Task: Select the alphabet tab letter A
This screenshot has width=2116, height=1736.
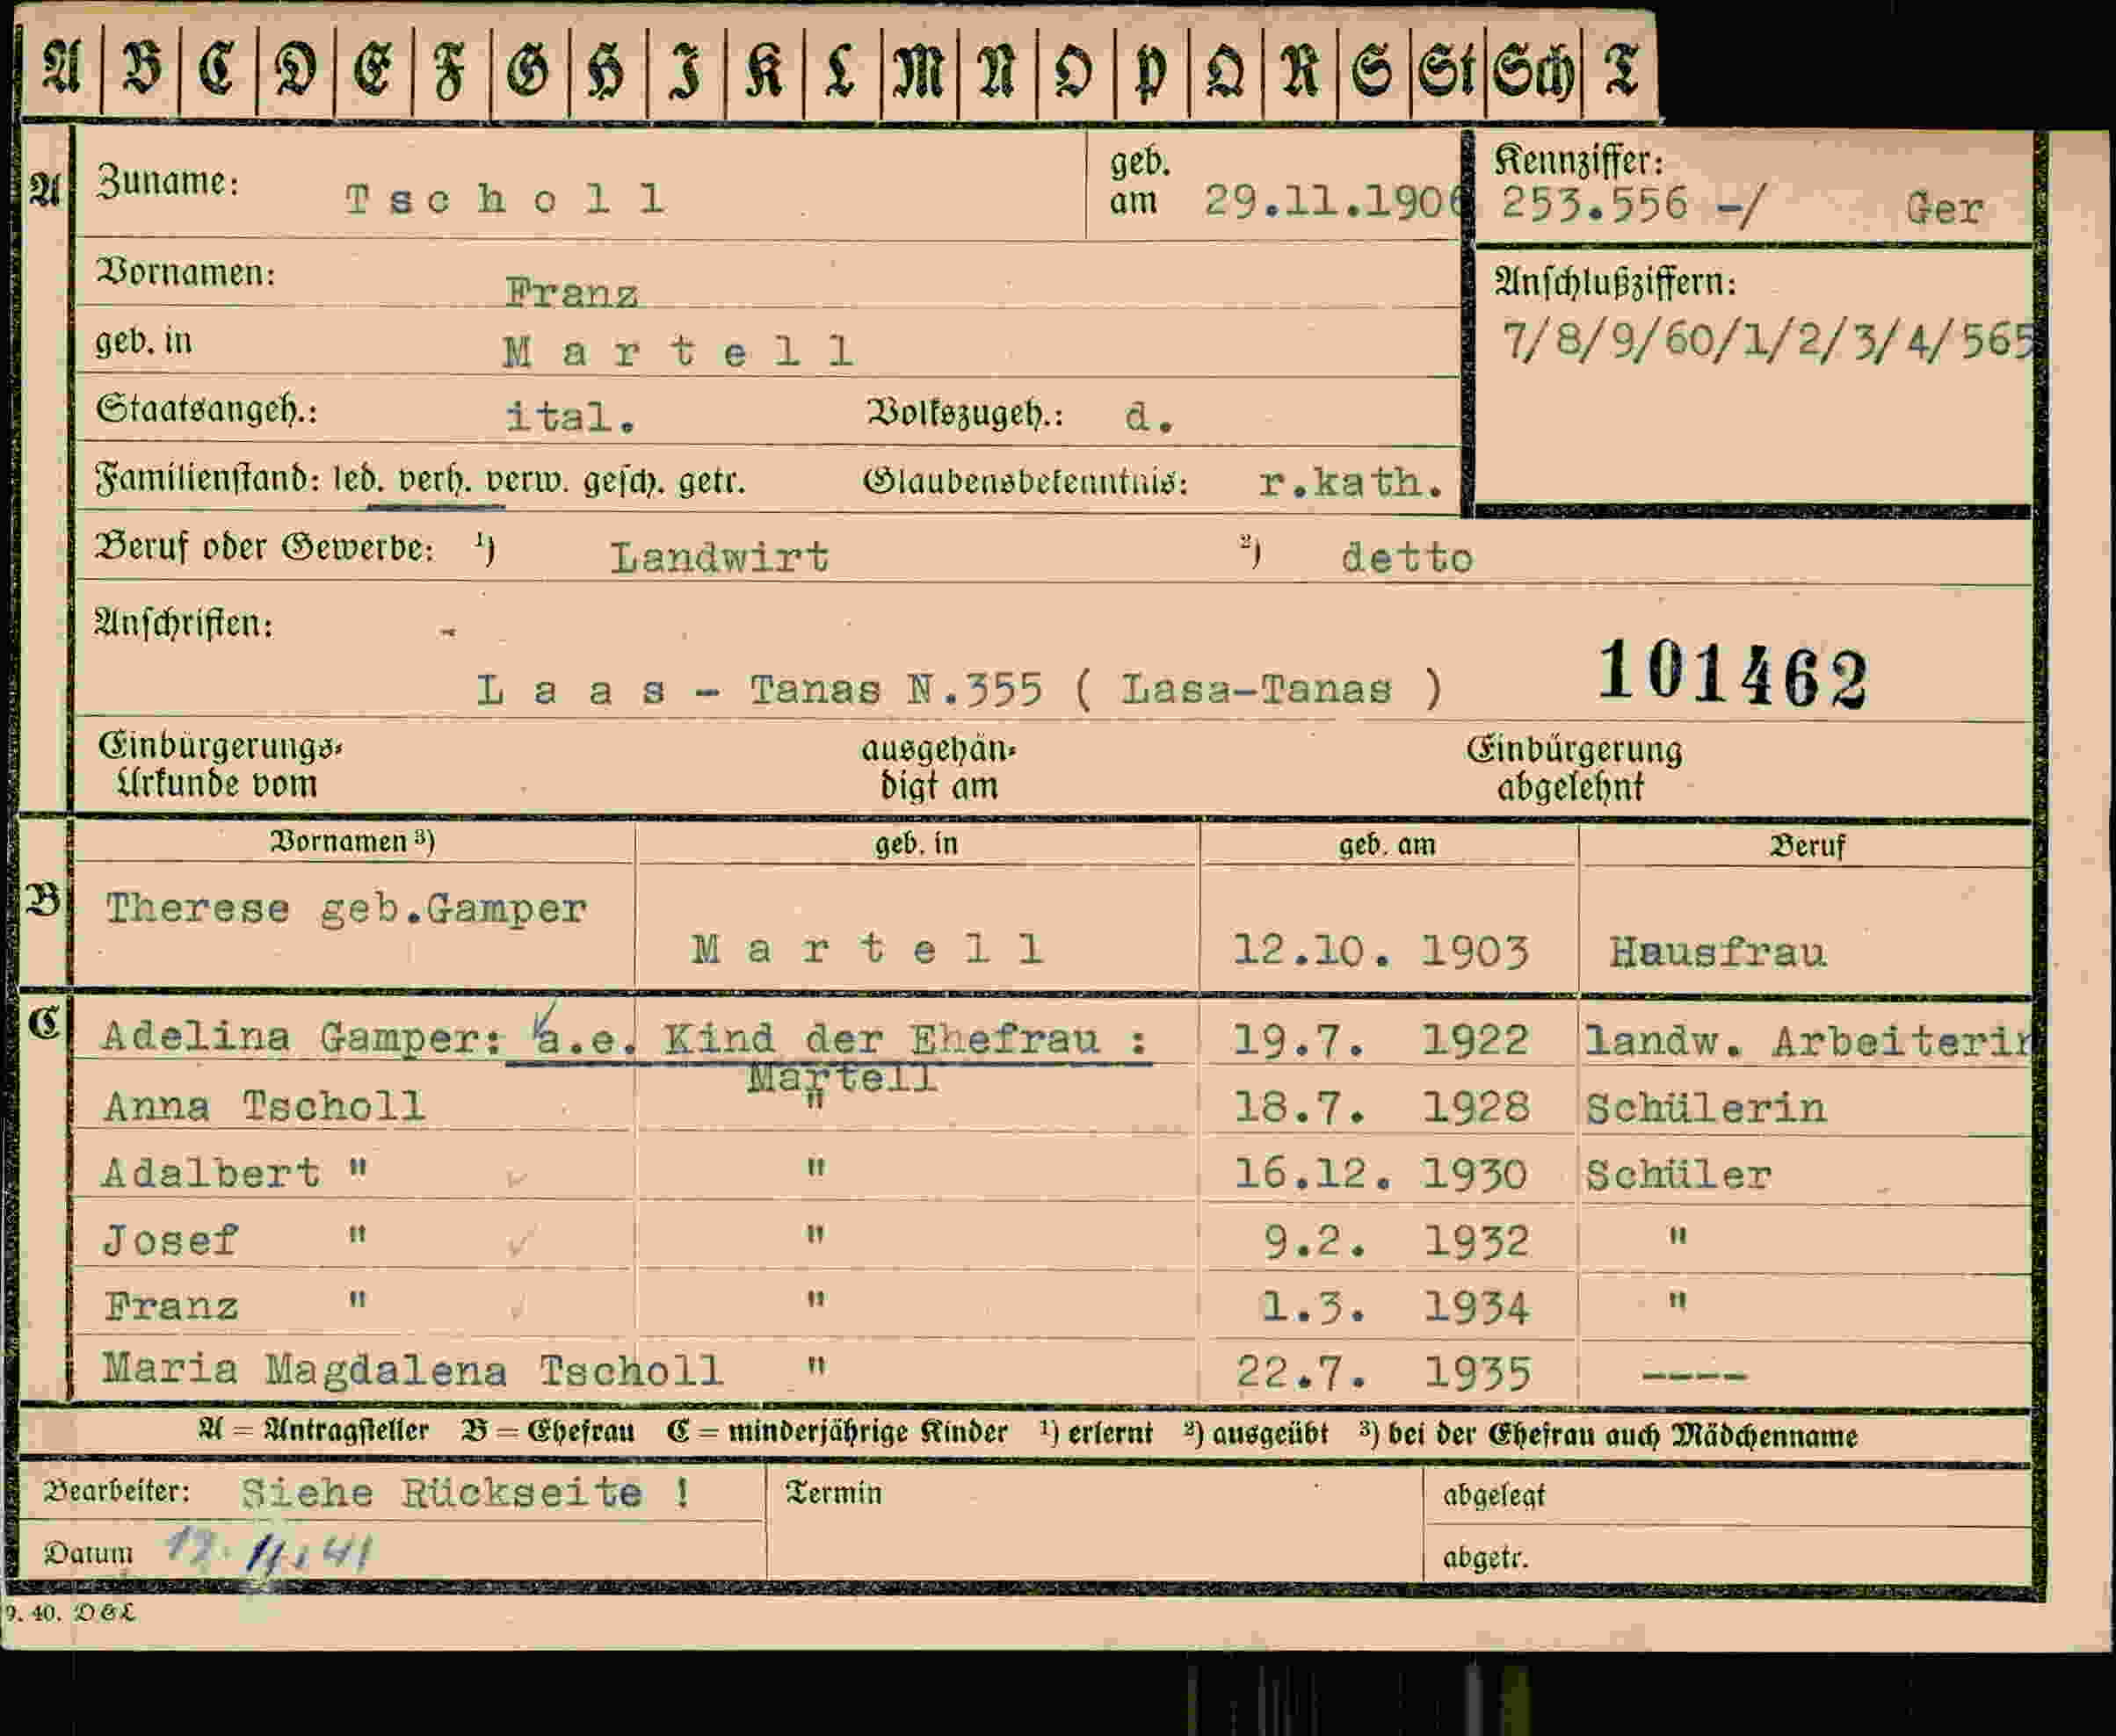Action: point(61,70)
